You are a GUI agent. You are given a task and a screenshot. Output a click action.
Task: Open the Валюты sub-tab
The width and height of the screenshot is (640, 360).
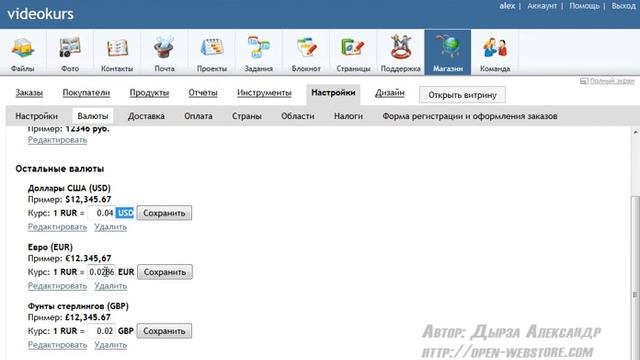point(93,116)
